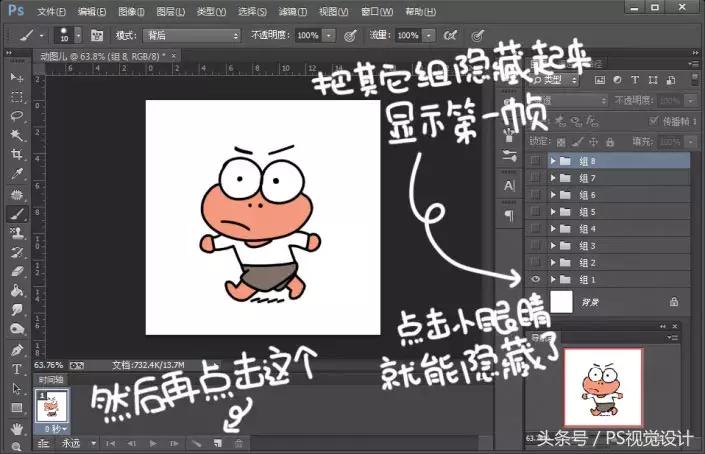Open the 窗口 menu
The height and width of the screenshot is (454, 705).
(377, 12)
